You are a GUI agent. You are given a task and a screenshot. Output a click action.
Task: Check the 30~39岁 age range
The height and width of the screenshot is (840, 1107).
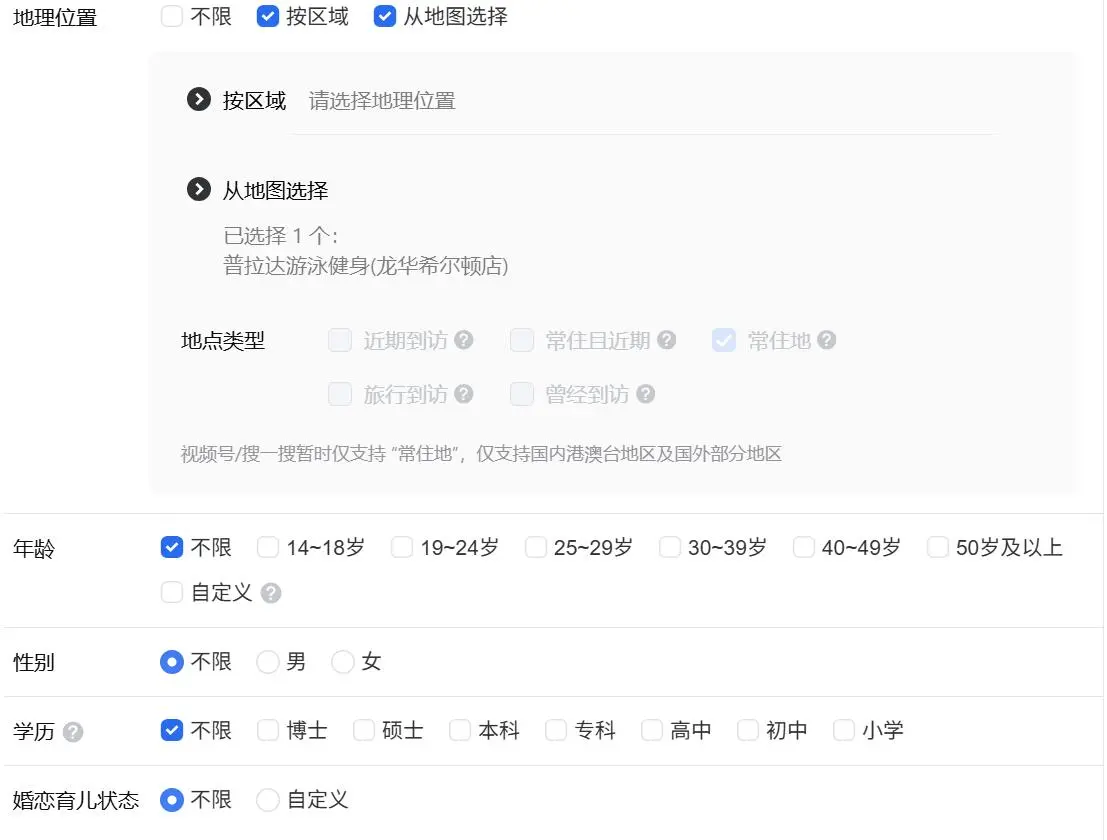pyautogui.click(x=669, y=547)
